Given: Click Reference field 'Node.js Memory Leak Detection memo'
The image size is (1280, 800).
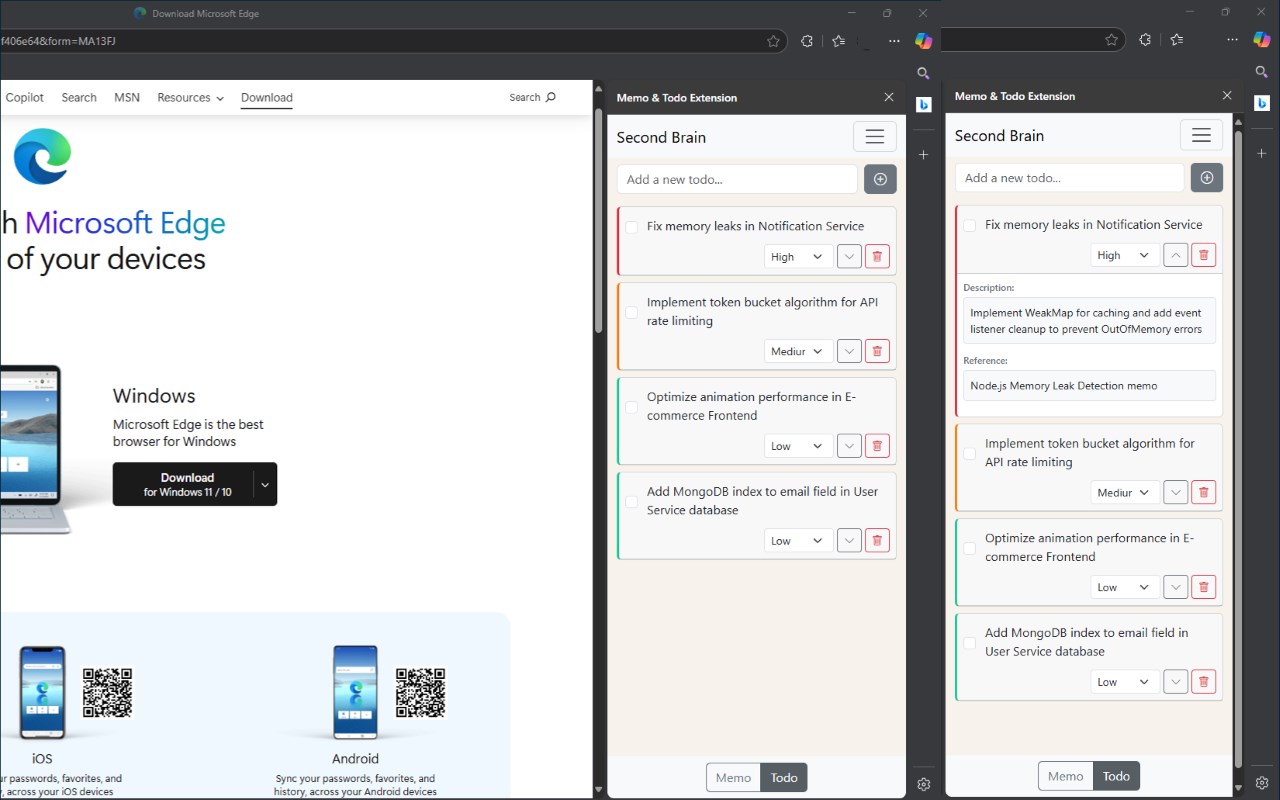Looking at the screenshot, I should 1089,385.
